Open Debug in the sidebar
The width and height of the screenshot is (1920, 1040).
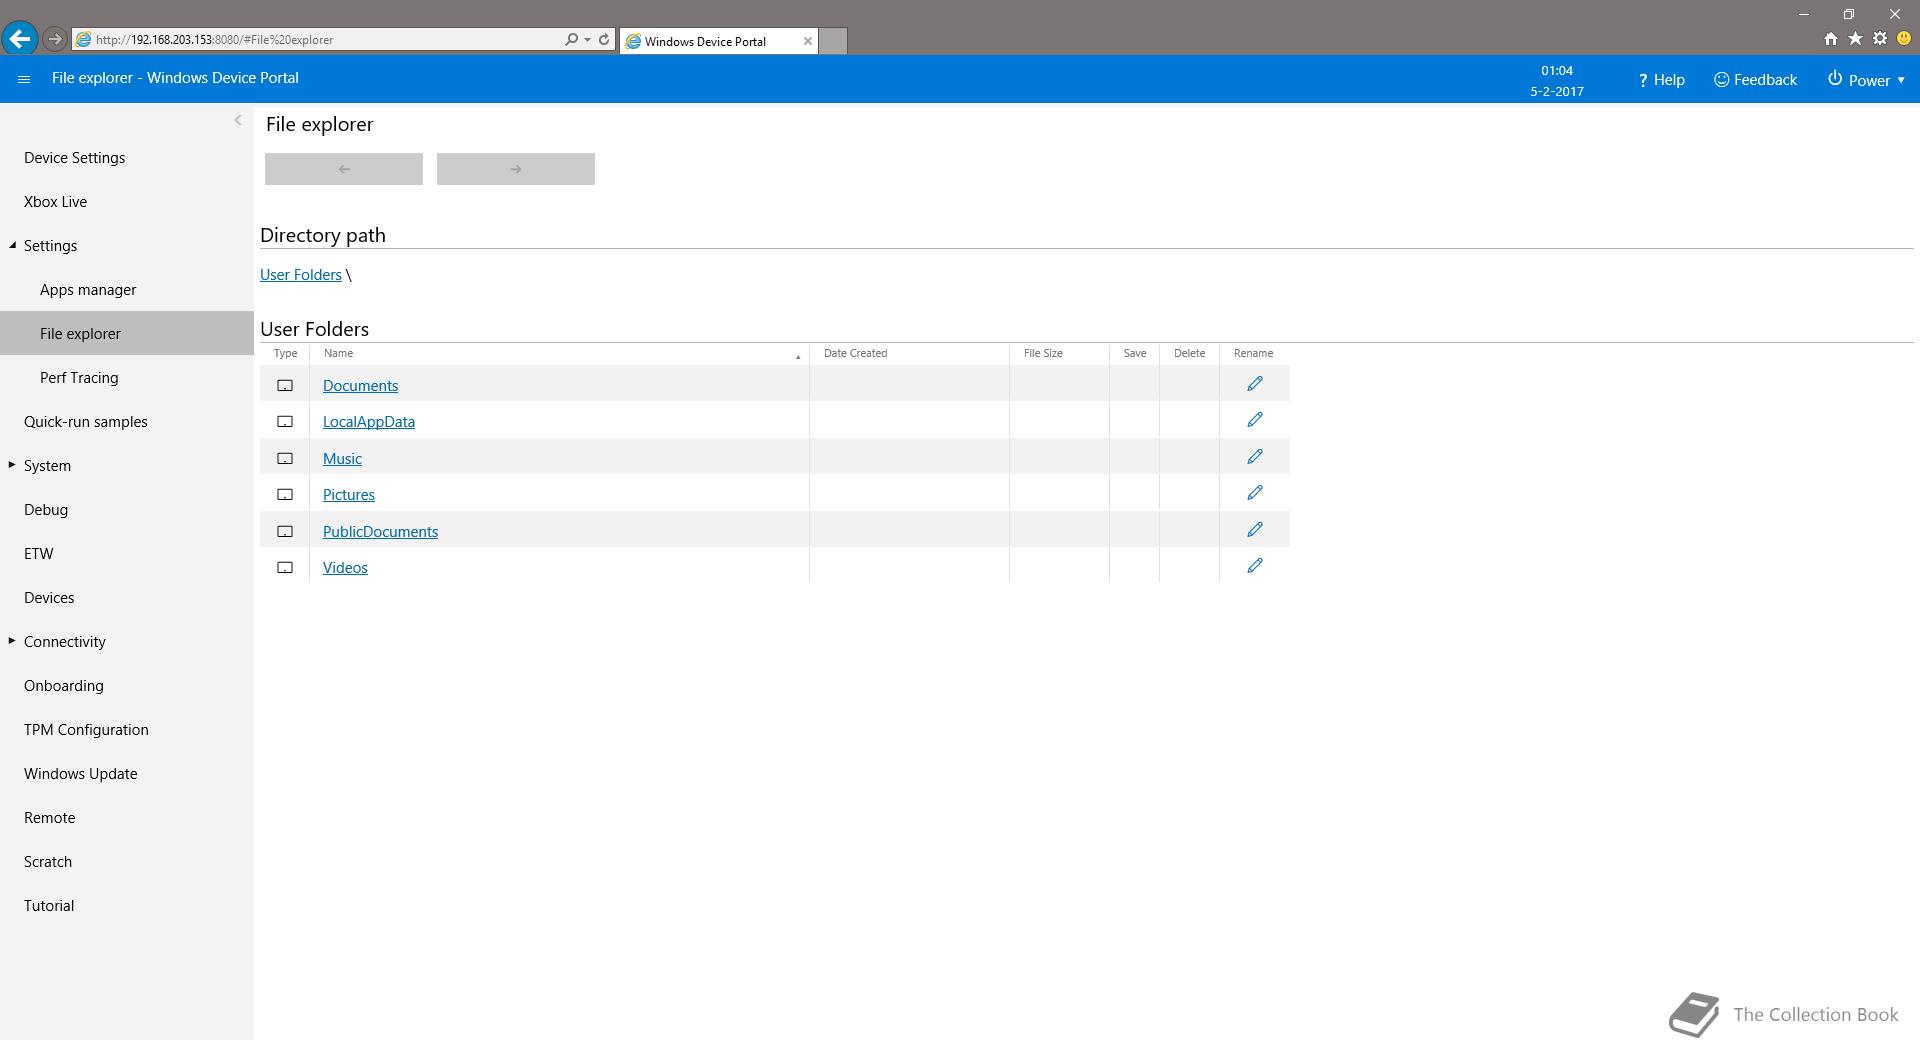tap(46, 510)
